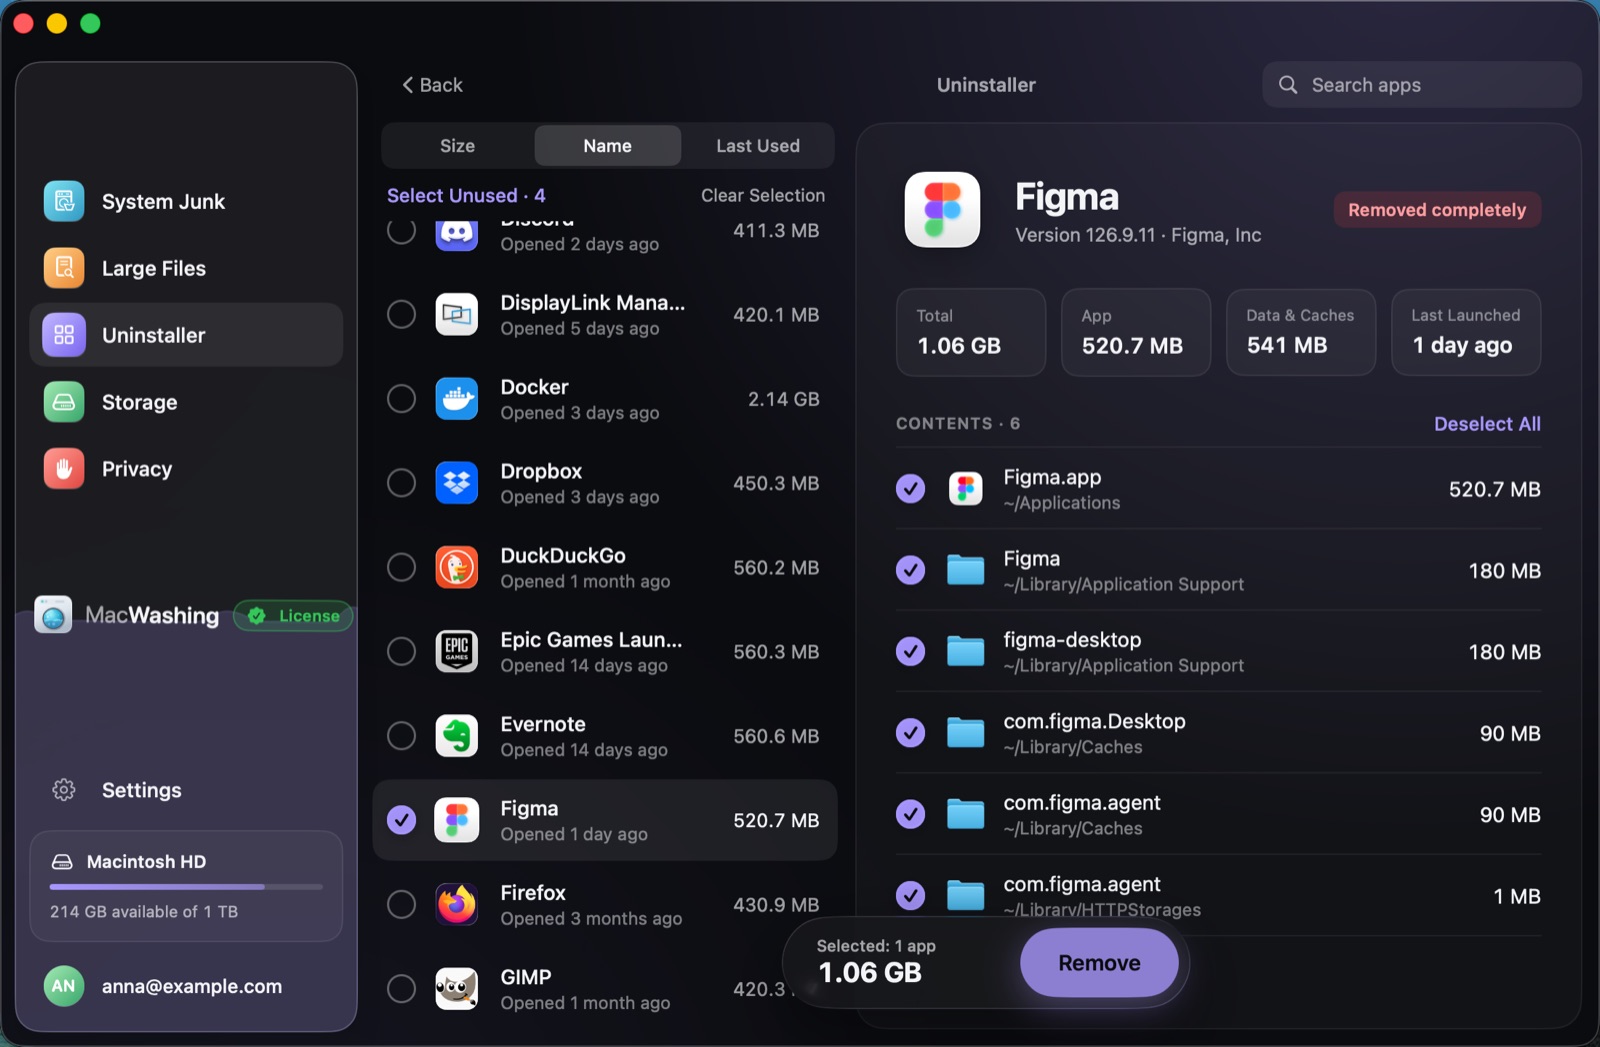Click the Uninstaller sidebar icon
The height and width of the screenshot is (1047, 1600).
[x=64, y=335]
